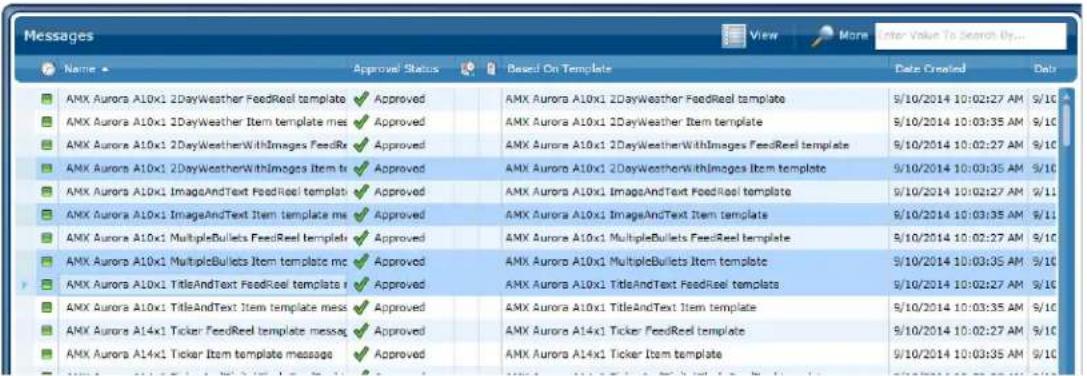Click in the search value field
The image size is (1087, 376).
click(x=971, y=36)
